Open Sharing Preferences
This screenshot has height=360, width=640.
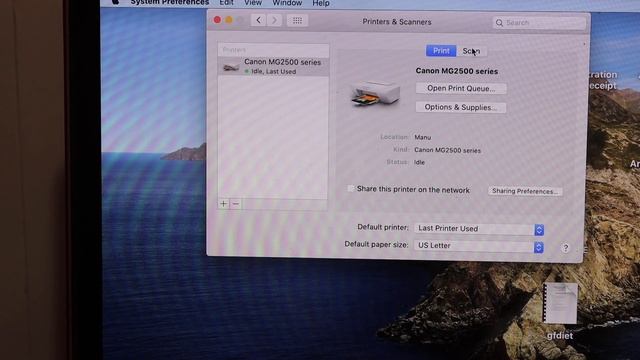(x=525, y=191)
